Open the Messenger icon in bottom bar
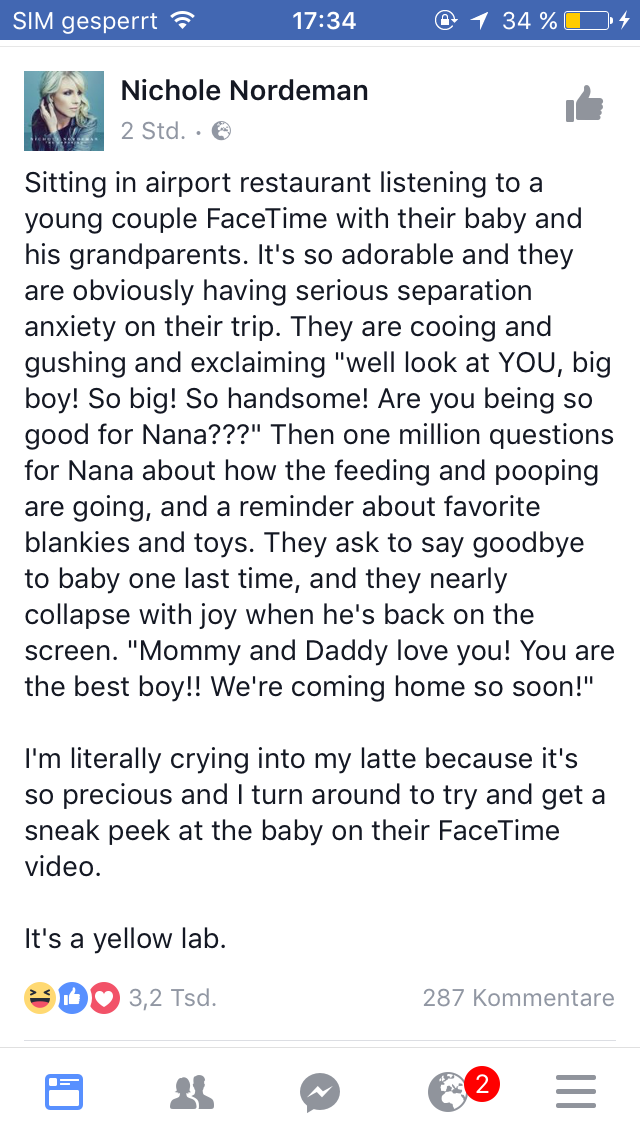Viewport: 640px width, 1136px height. click(x=320, y=1091)
